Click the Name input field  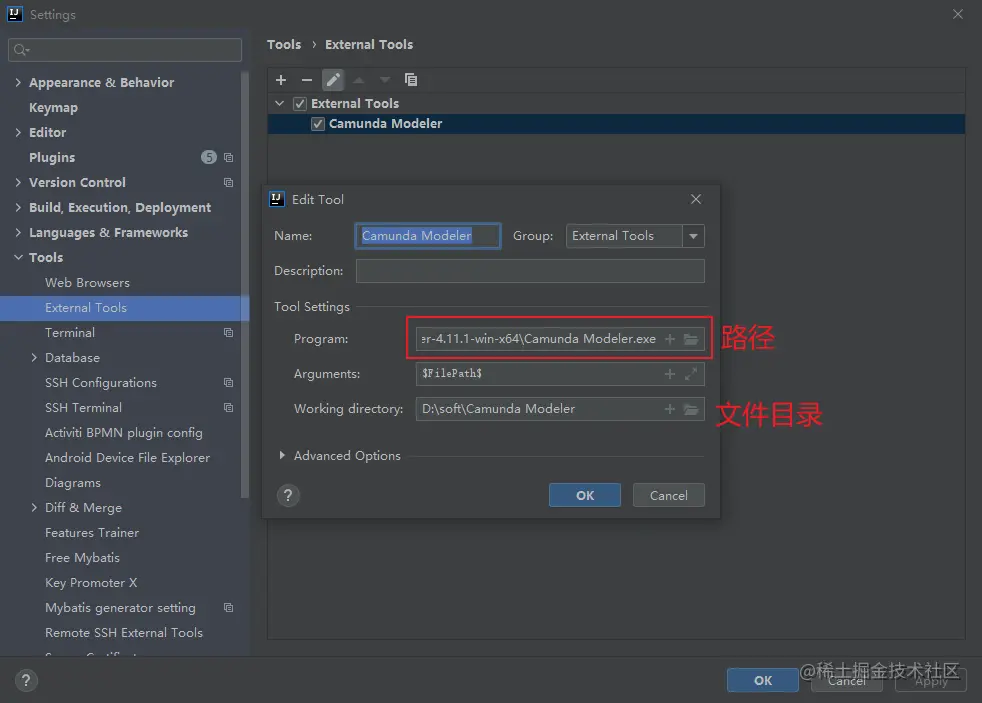pos(428,236)
